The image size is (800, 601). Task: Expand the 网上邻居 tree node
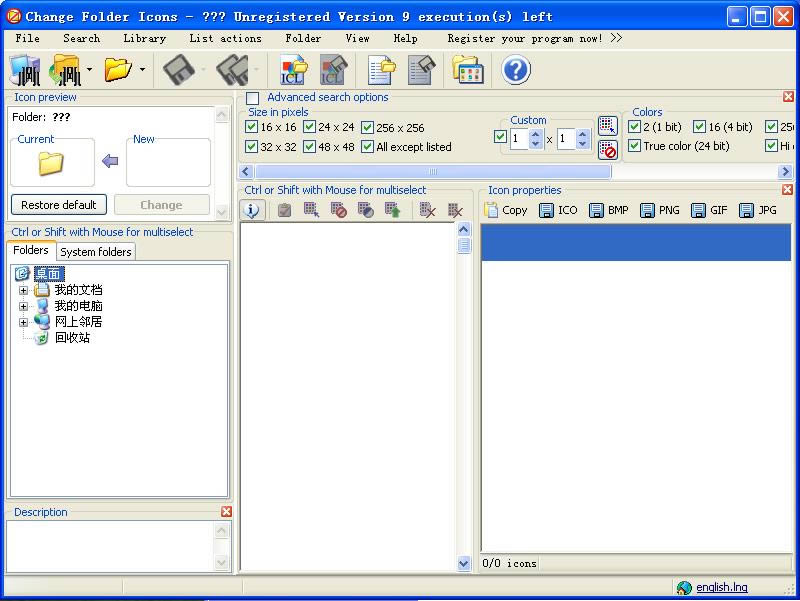point(23,322)
